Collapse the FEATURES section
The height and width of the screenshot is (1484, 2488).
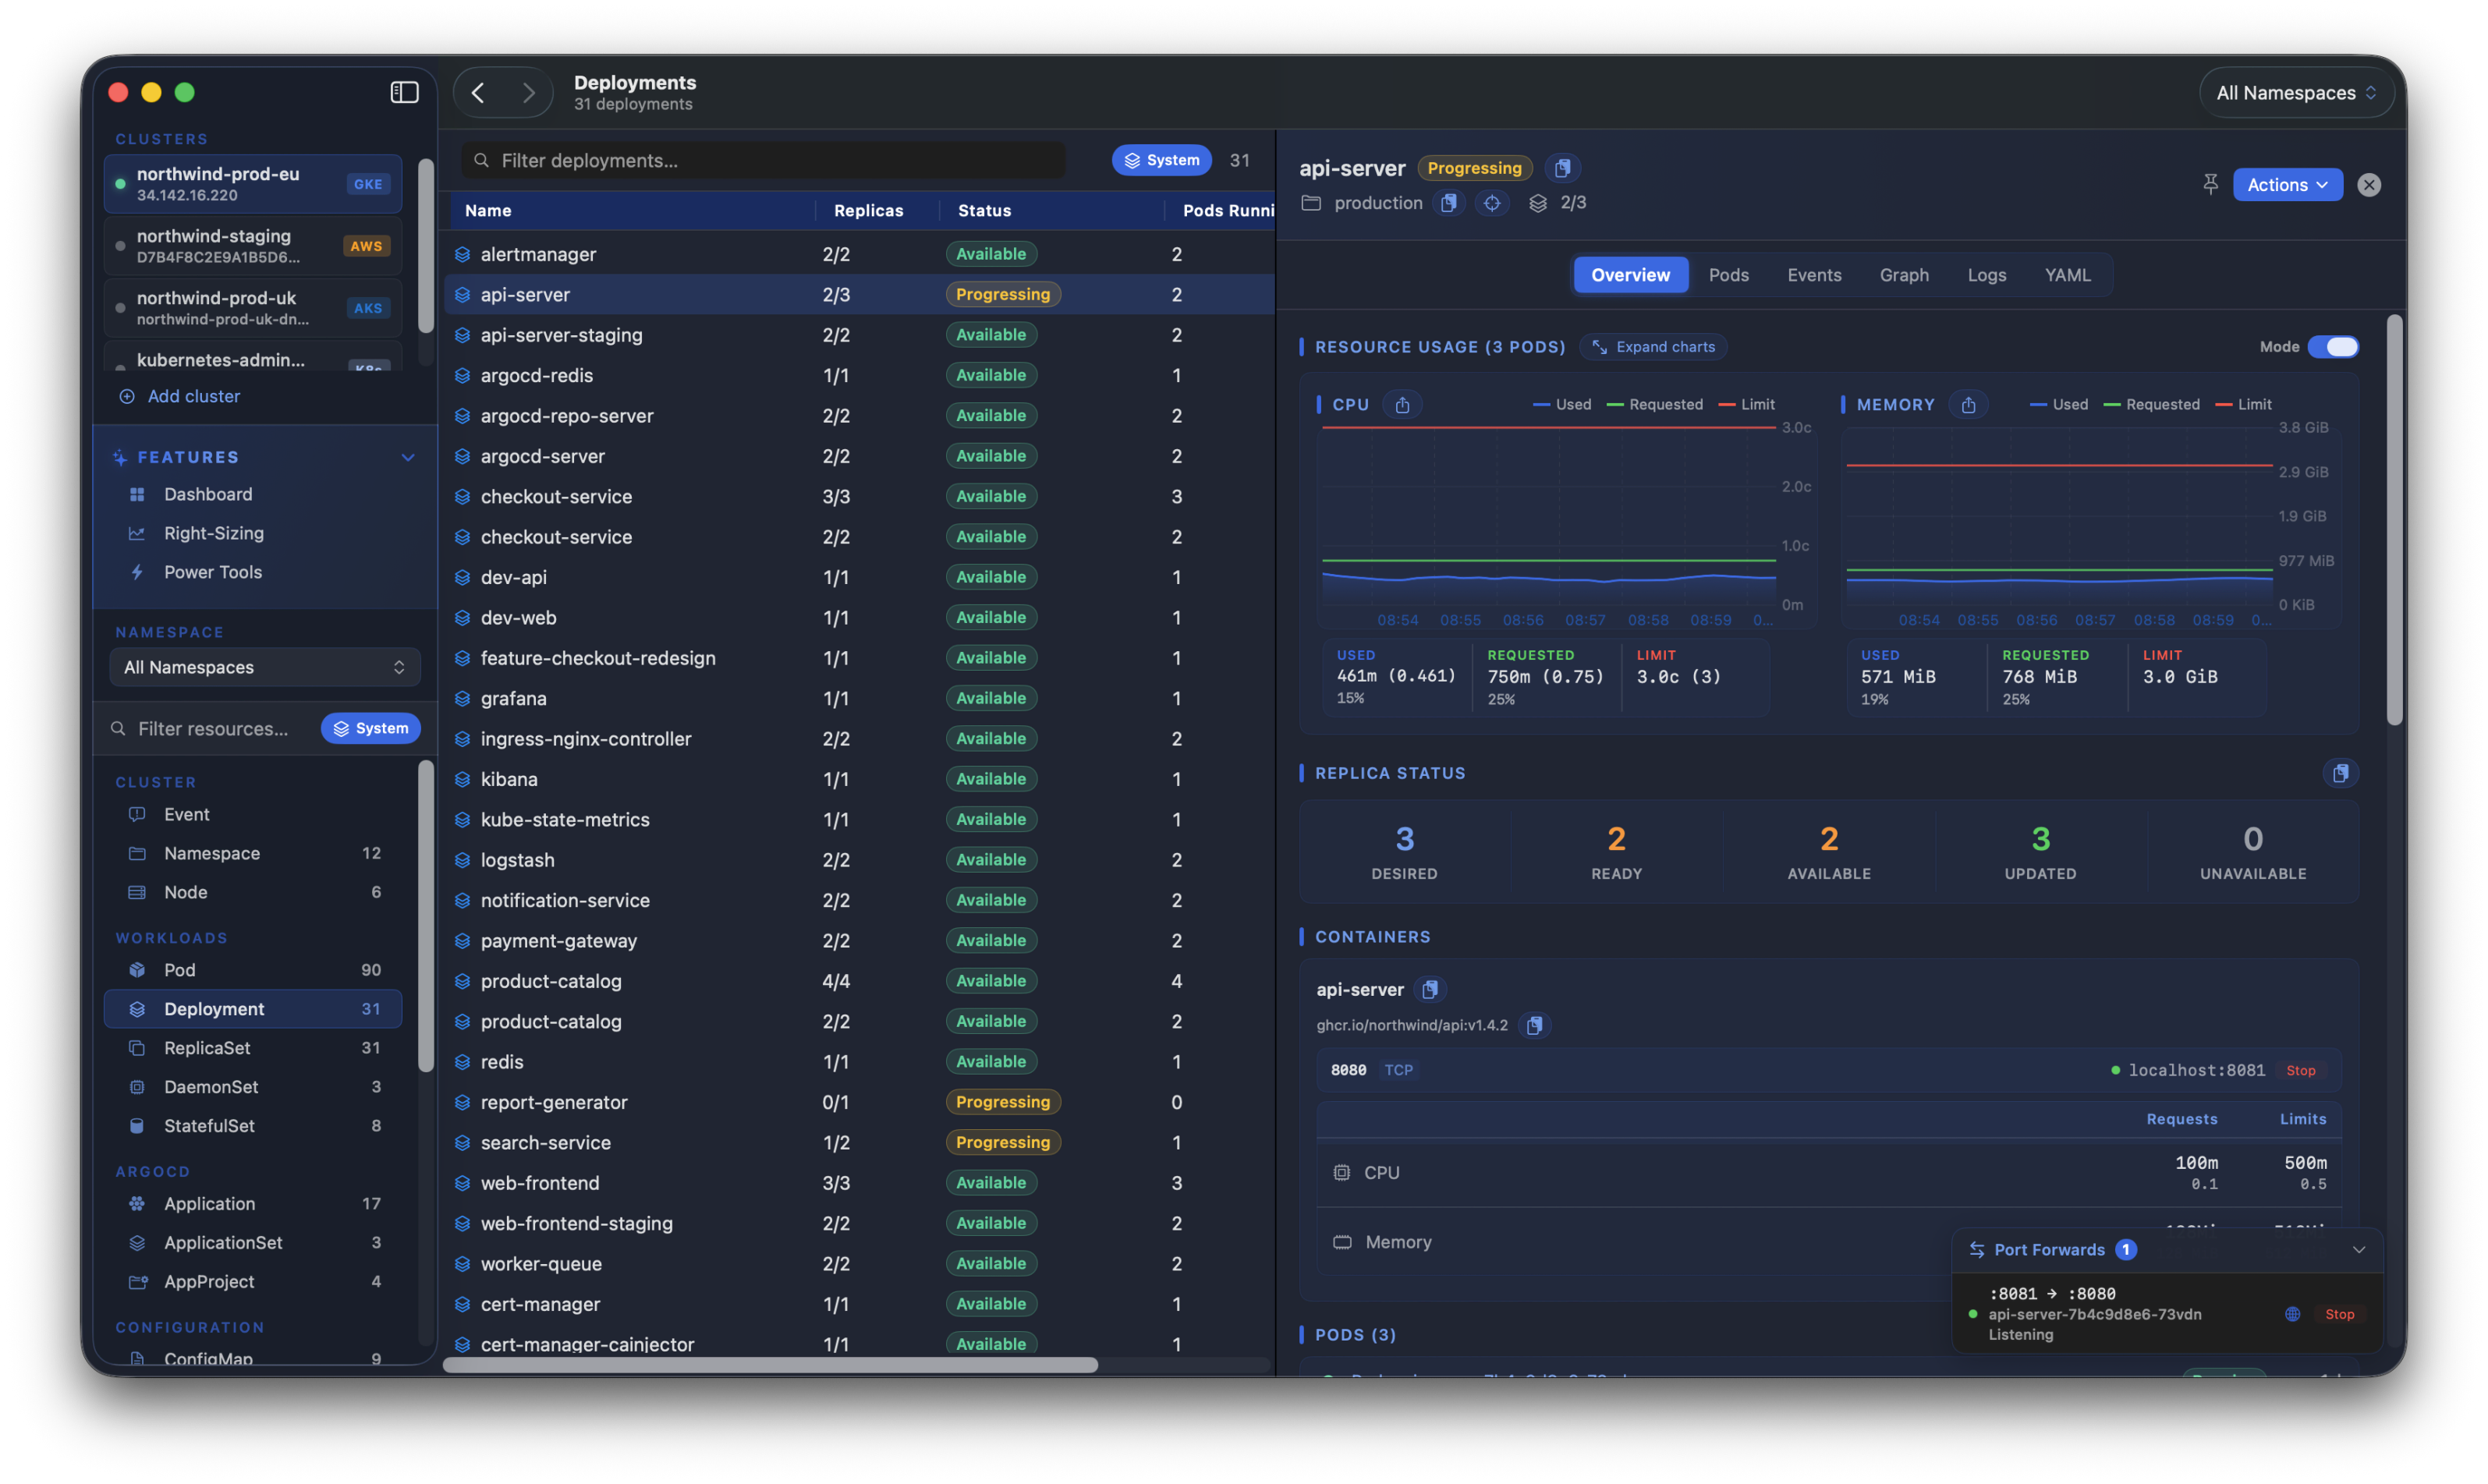408,457
